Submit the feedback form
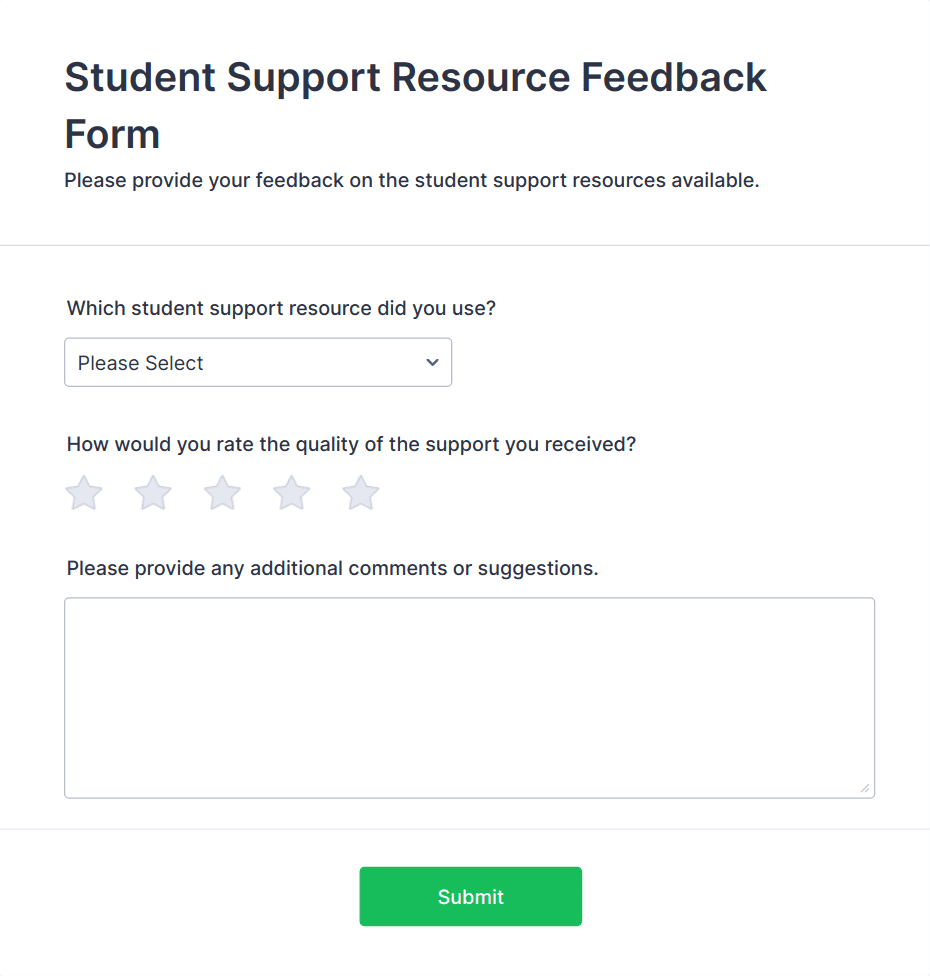The image size is (930, 976). pyautogui.click(x=470, y=896)
